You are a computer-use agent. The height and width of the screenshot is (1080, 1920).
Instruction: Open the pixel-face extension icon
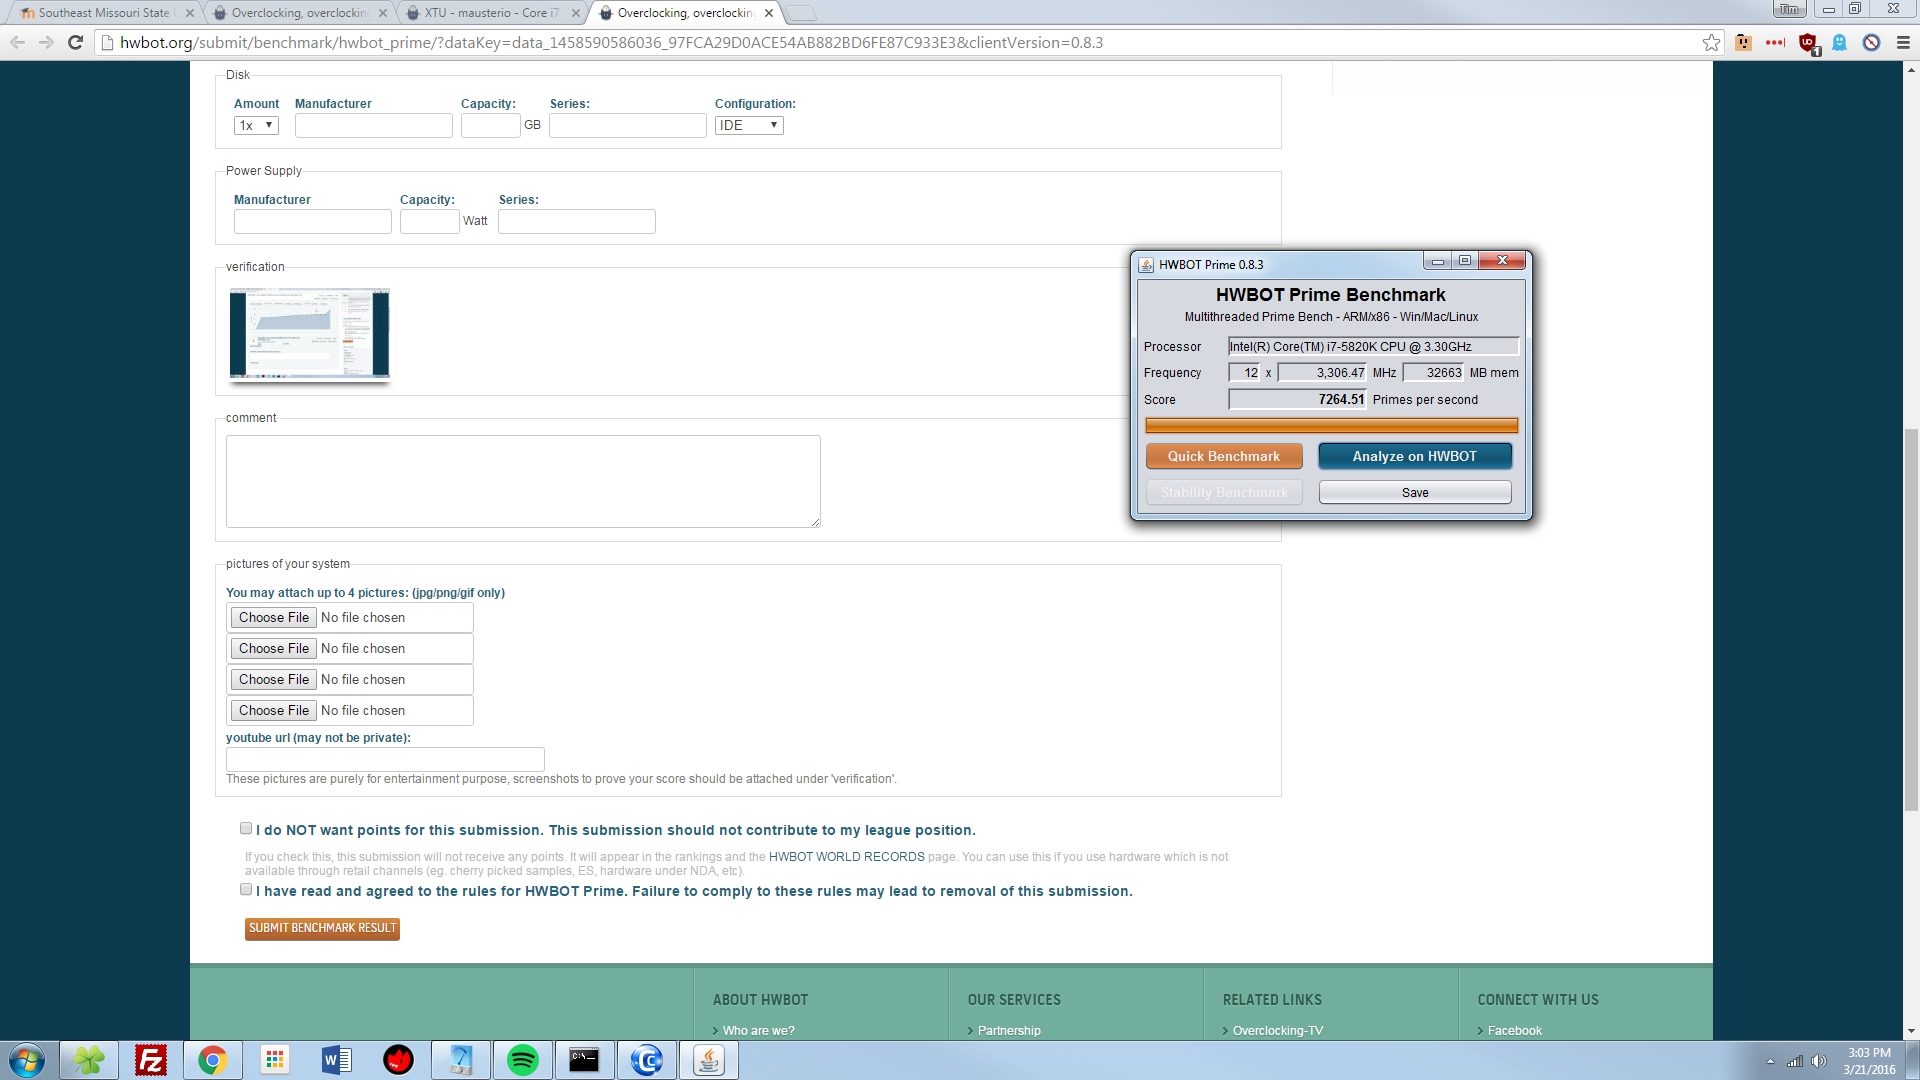coord(1743,42)
